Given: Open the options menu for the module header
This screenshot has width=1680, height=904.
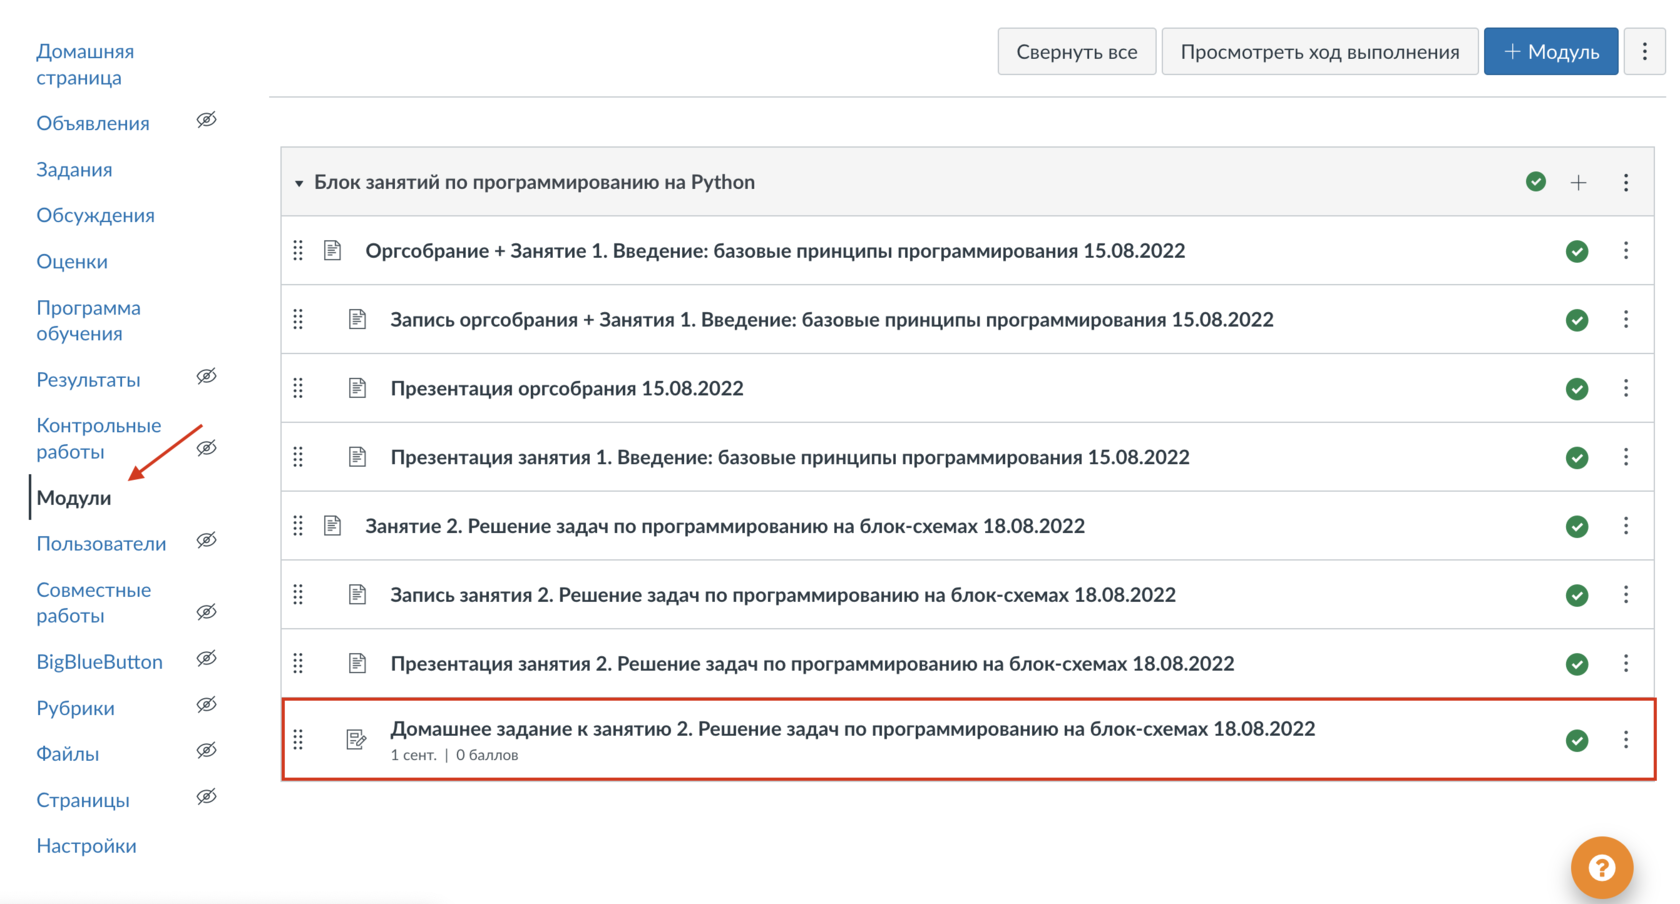Looking at the screenshot, I should [x=1626, y=182].
